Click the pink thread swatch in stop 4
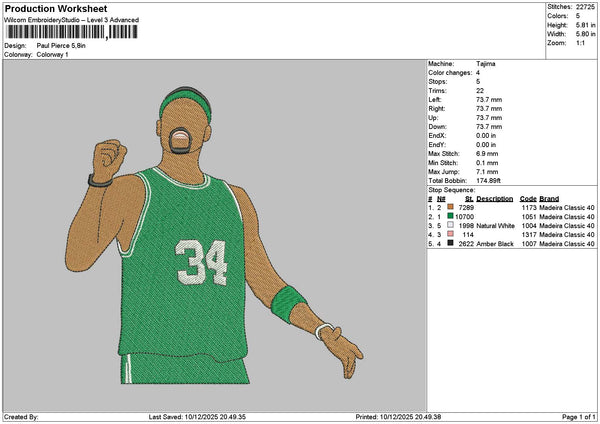This screenshot has width=600, height=424. pos(450,234)
